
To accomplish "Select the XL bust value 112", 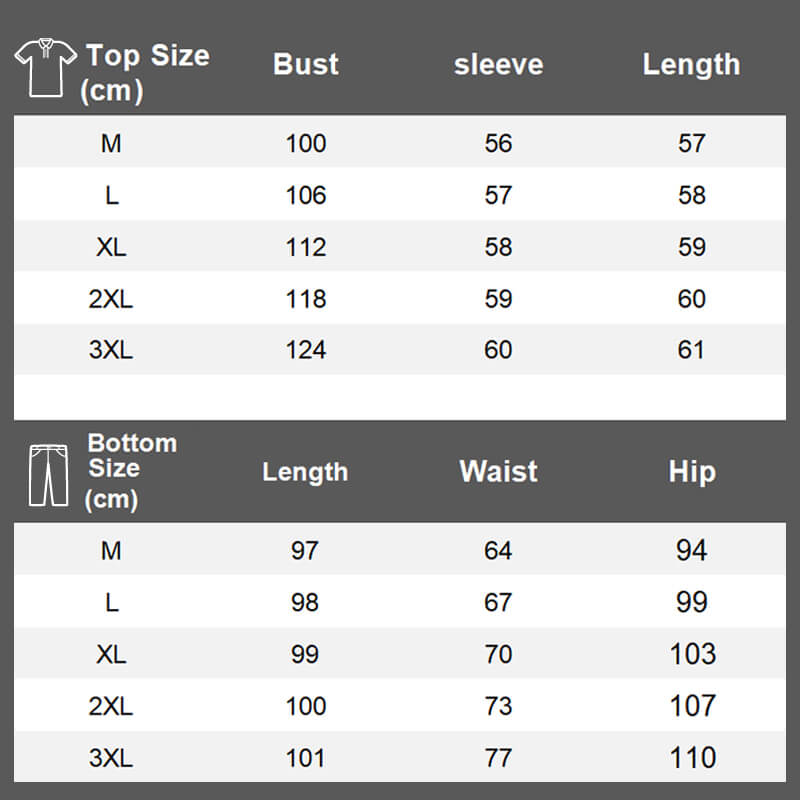I will tap(305, 247).
